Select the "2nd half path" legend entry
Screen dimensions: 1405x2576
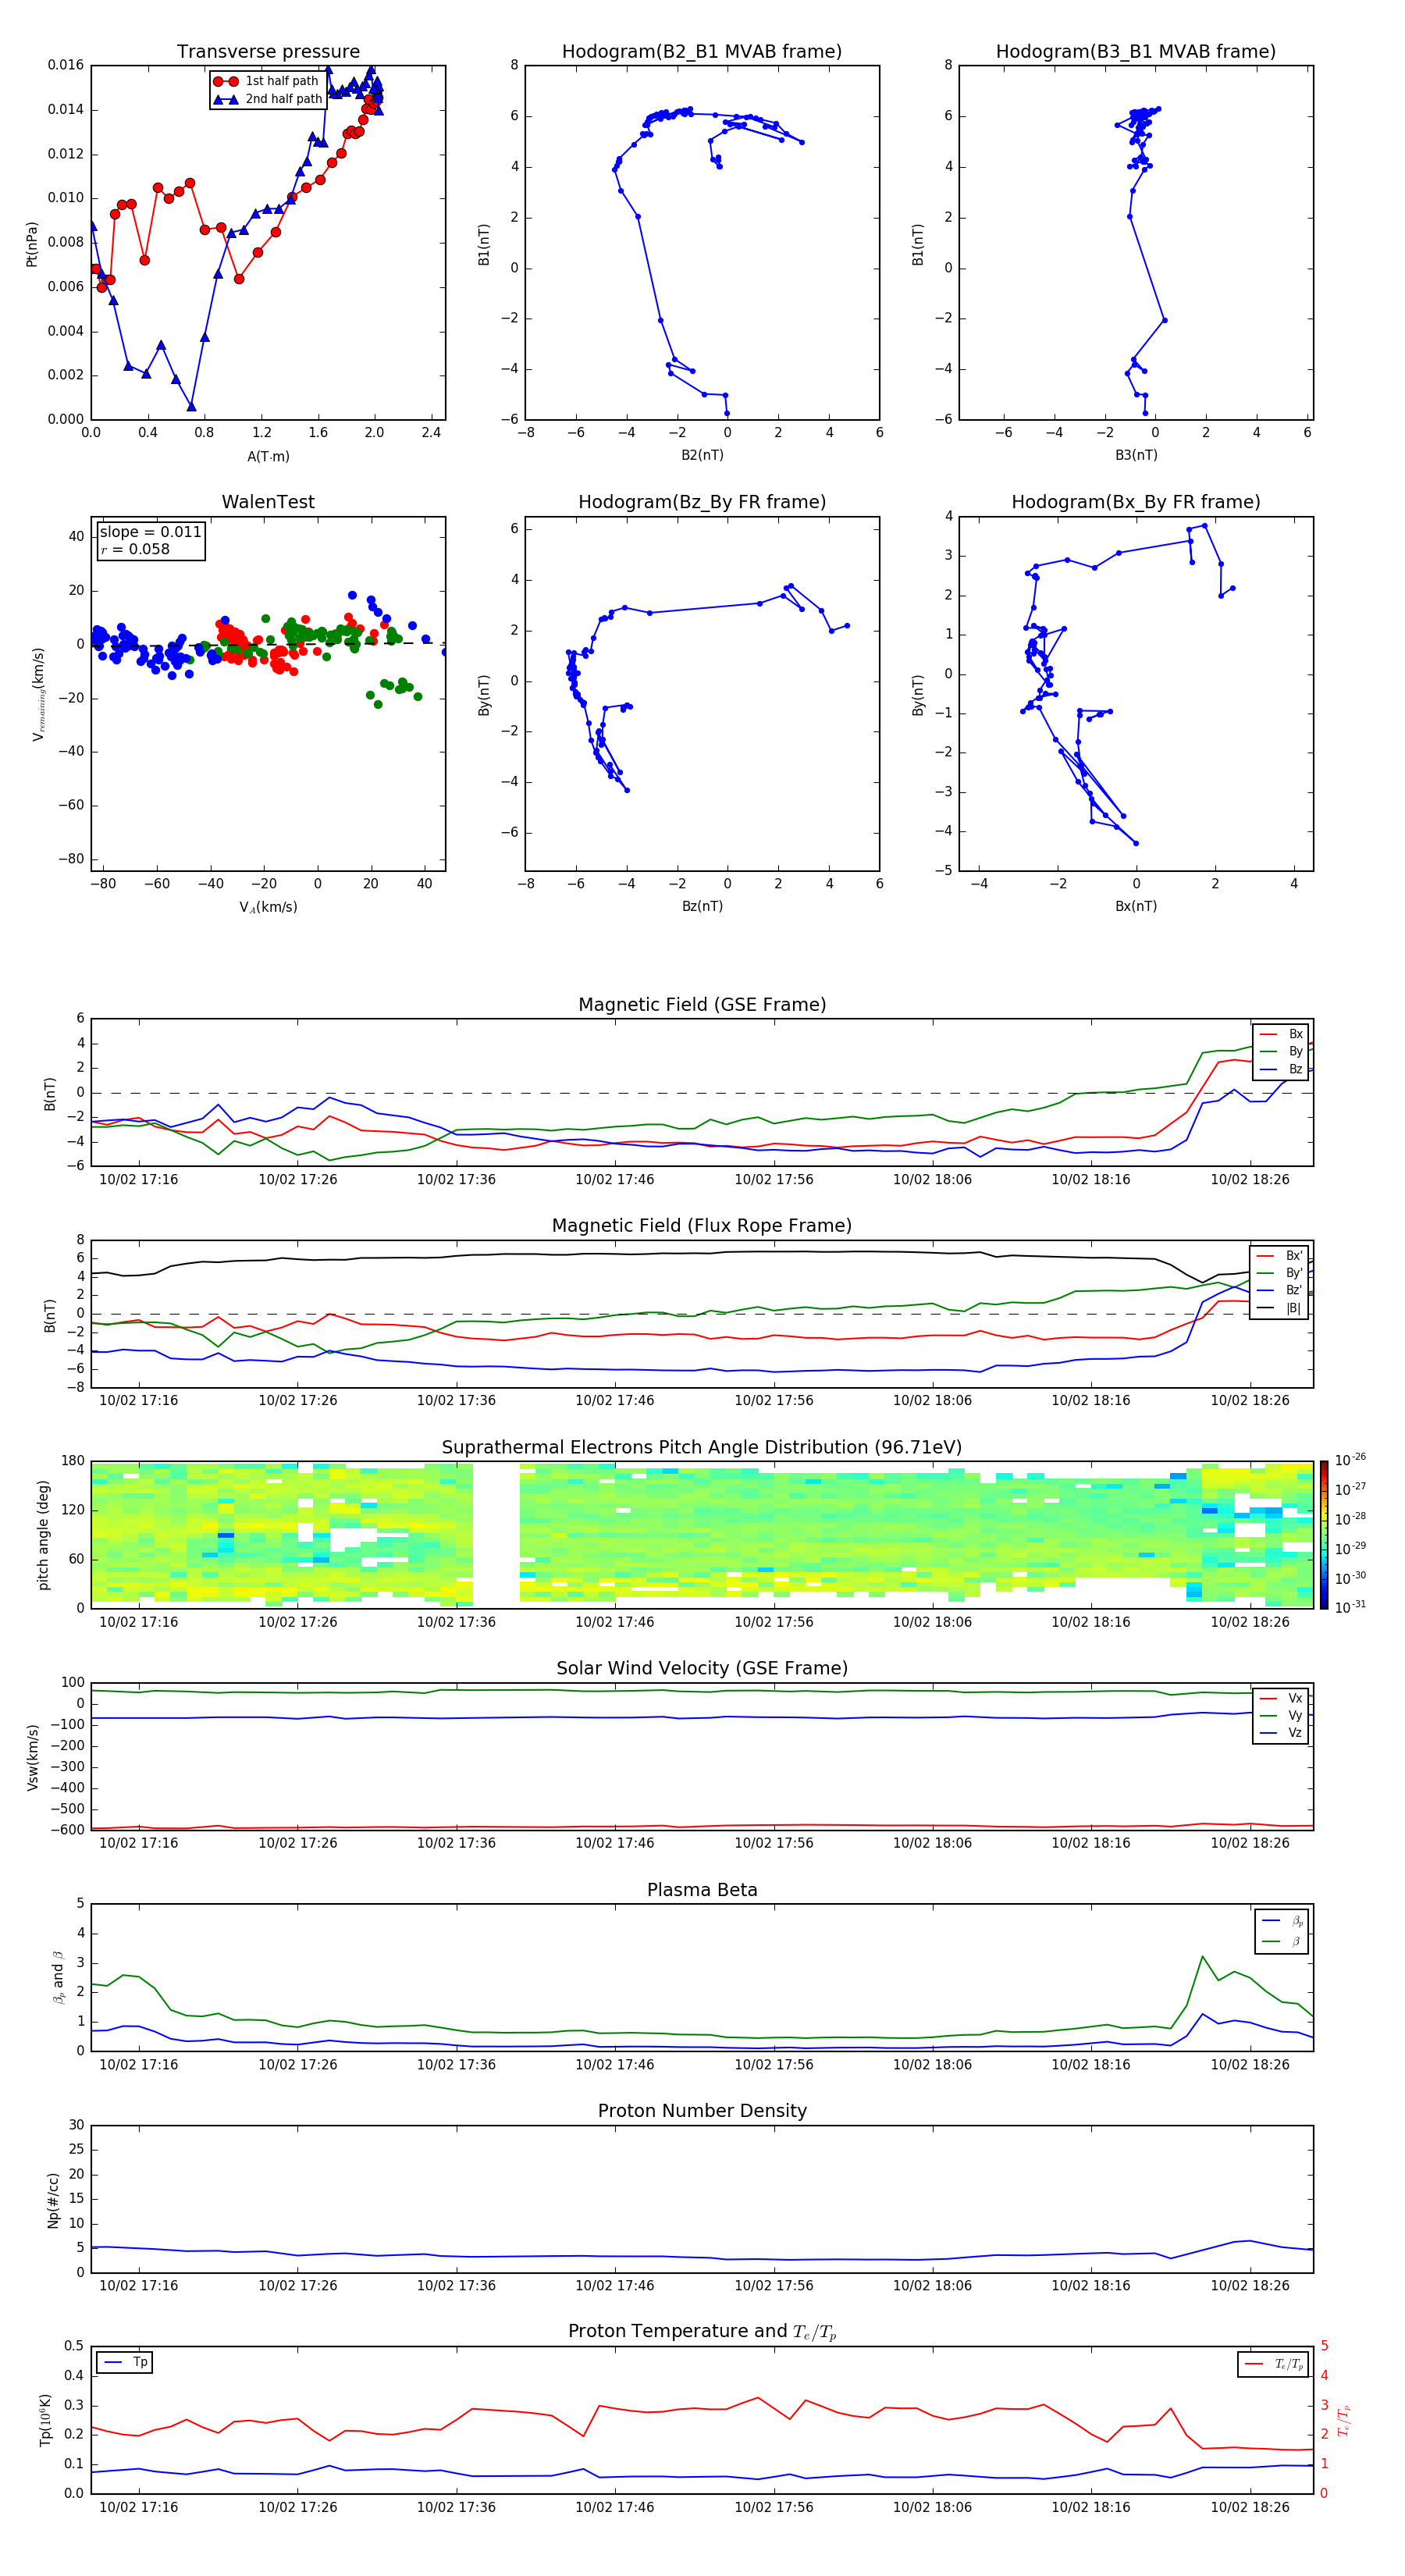[267, 99]
